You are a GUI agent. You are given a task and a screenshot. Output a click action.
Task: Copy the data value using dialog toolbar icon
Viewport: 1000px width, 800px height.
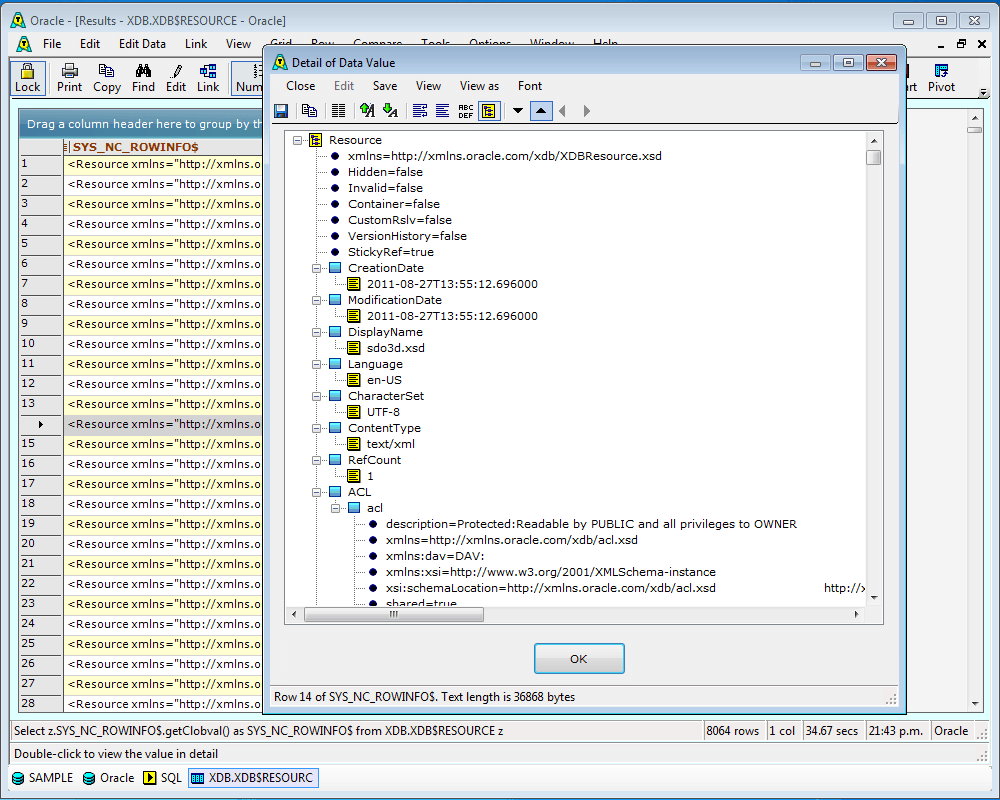(x=309, y=111)
